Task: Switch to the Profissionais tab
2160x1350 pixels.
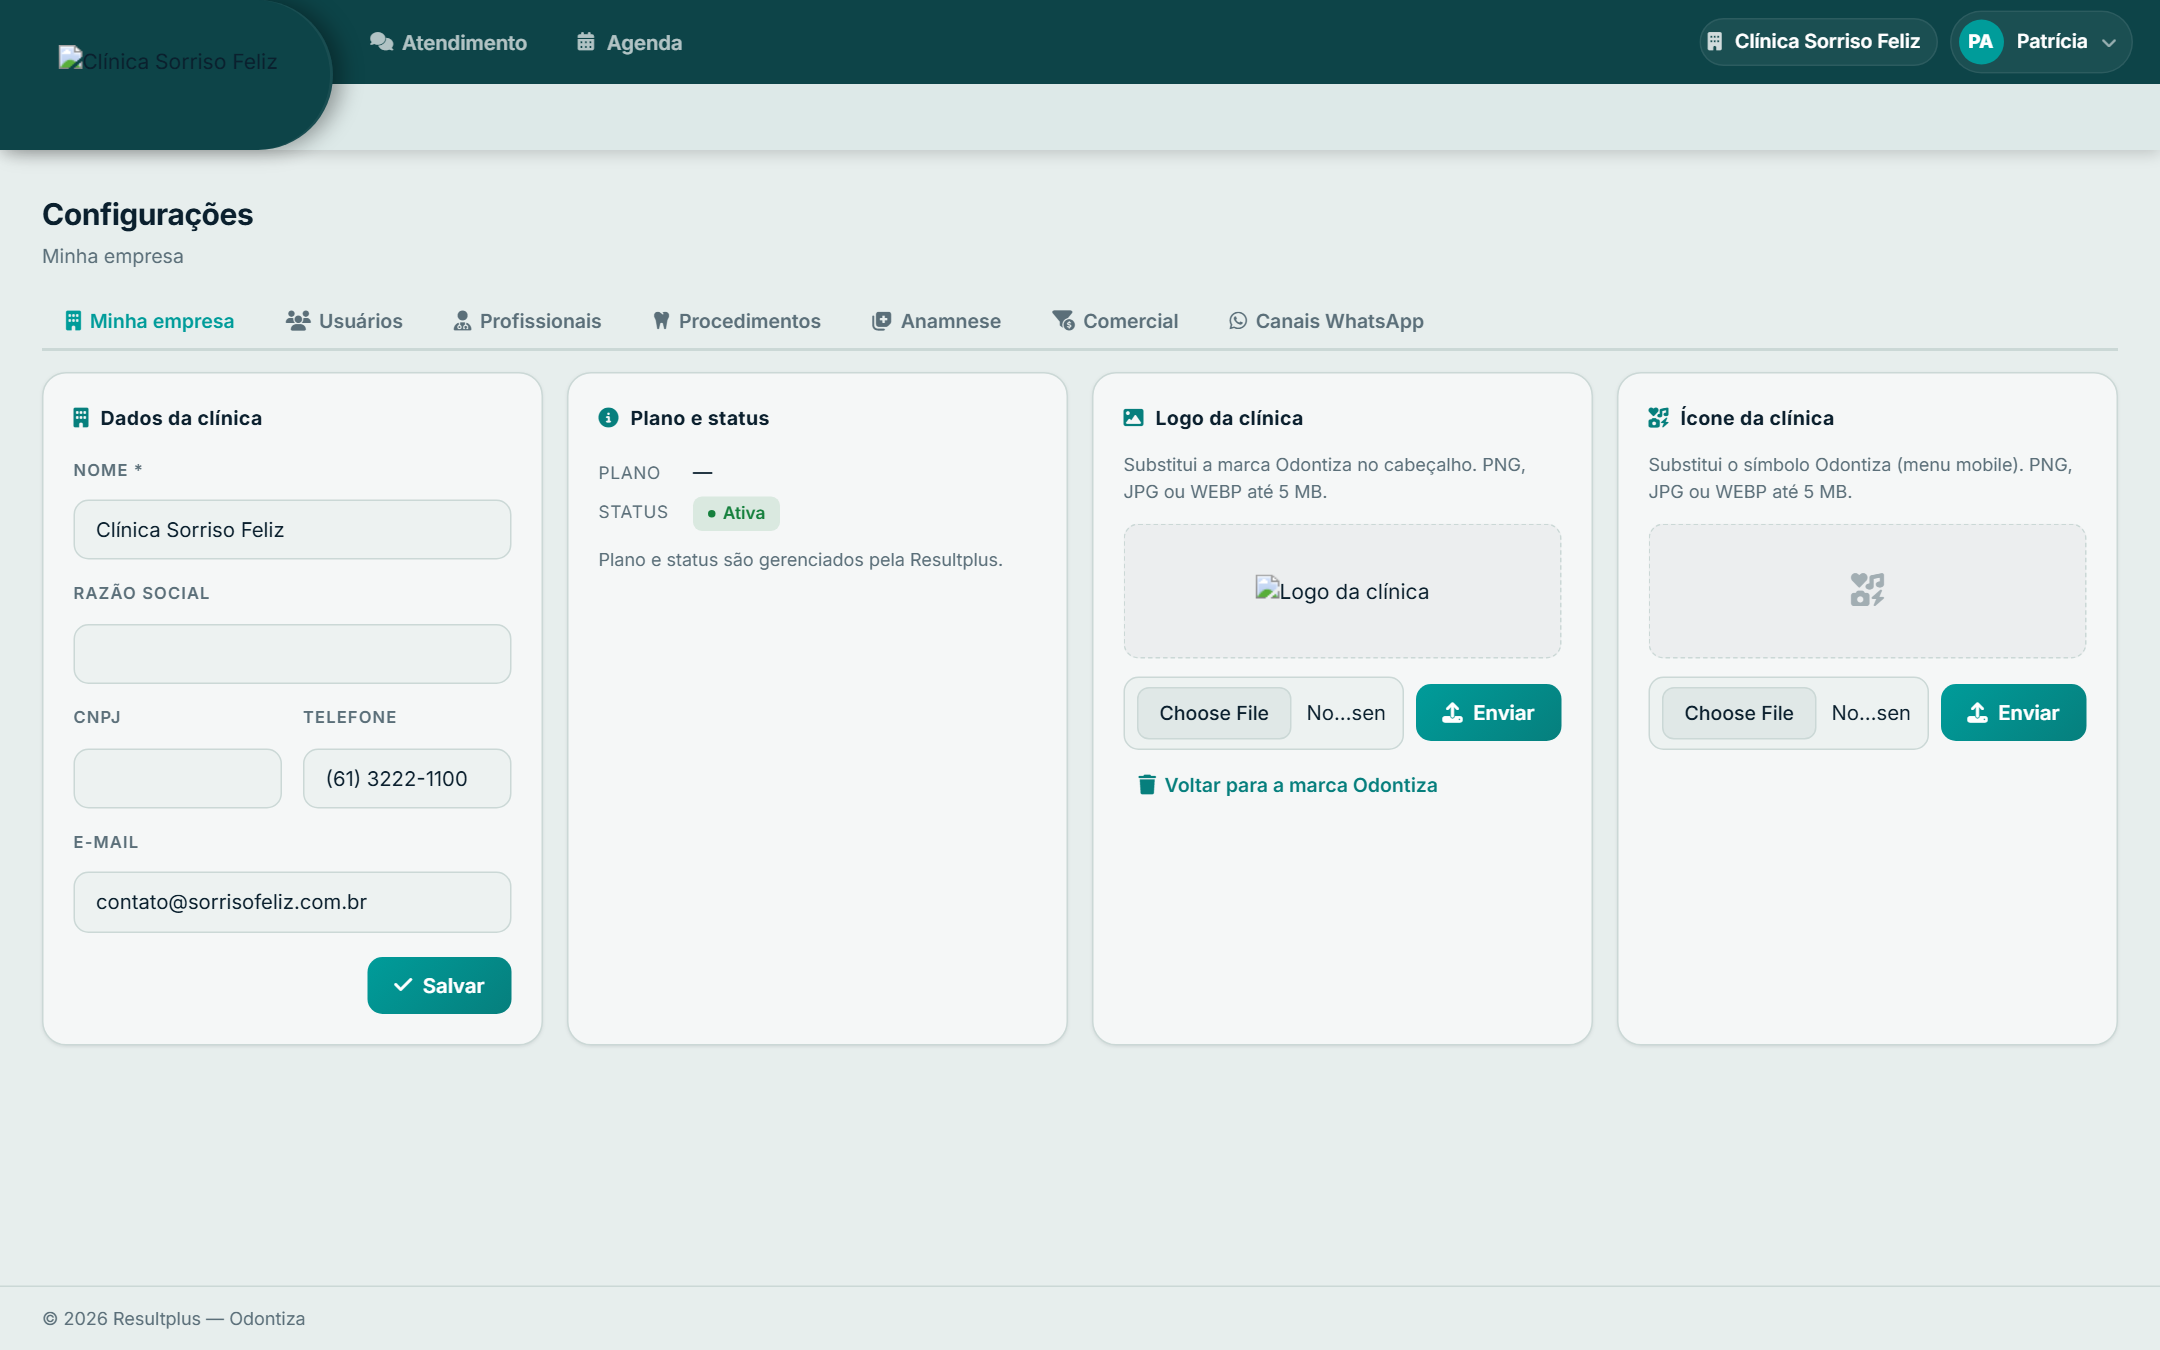Action: (527, 321)
